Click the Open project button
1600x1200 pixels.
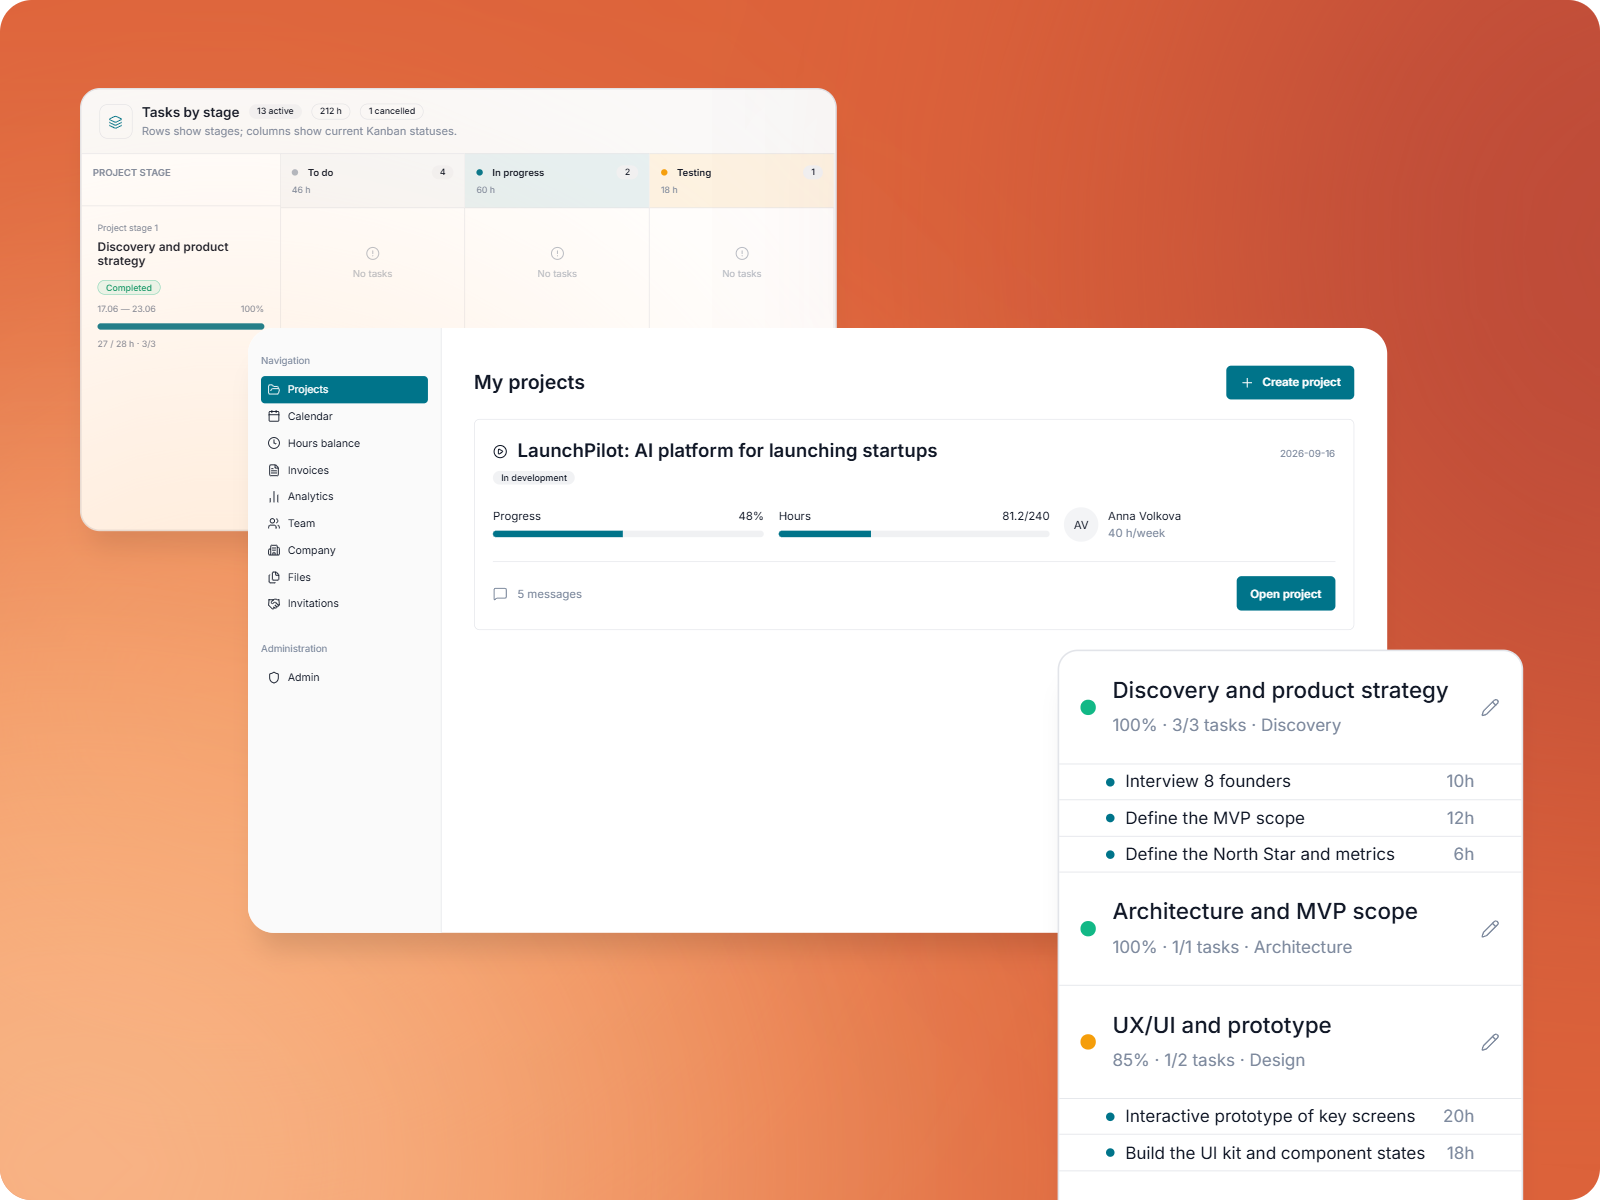point(1286,594)
